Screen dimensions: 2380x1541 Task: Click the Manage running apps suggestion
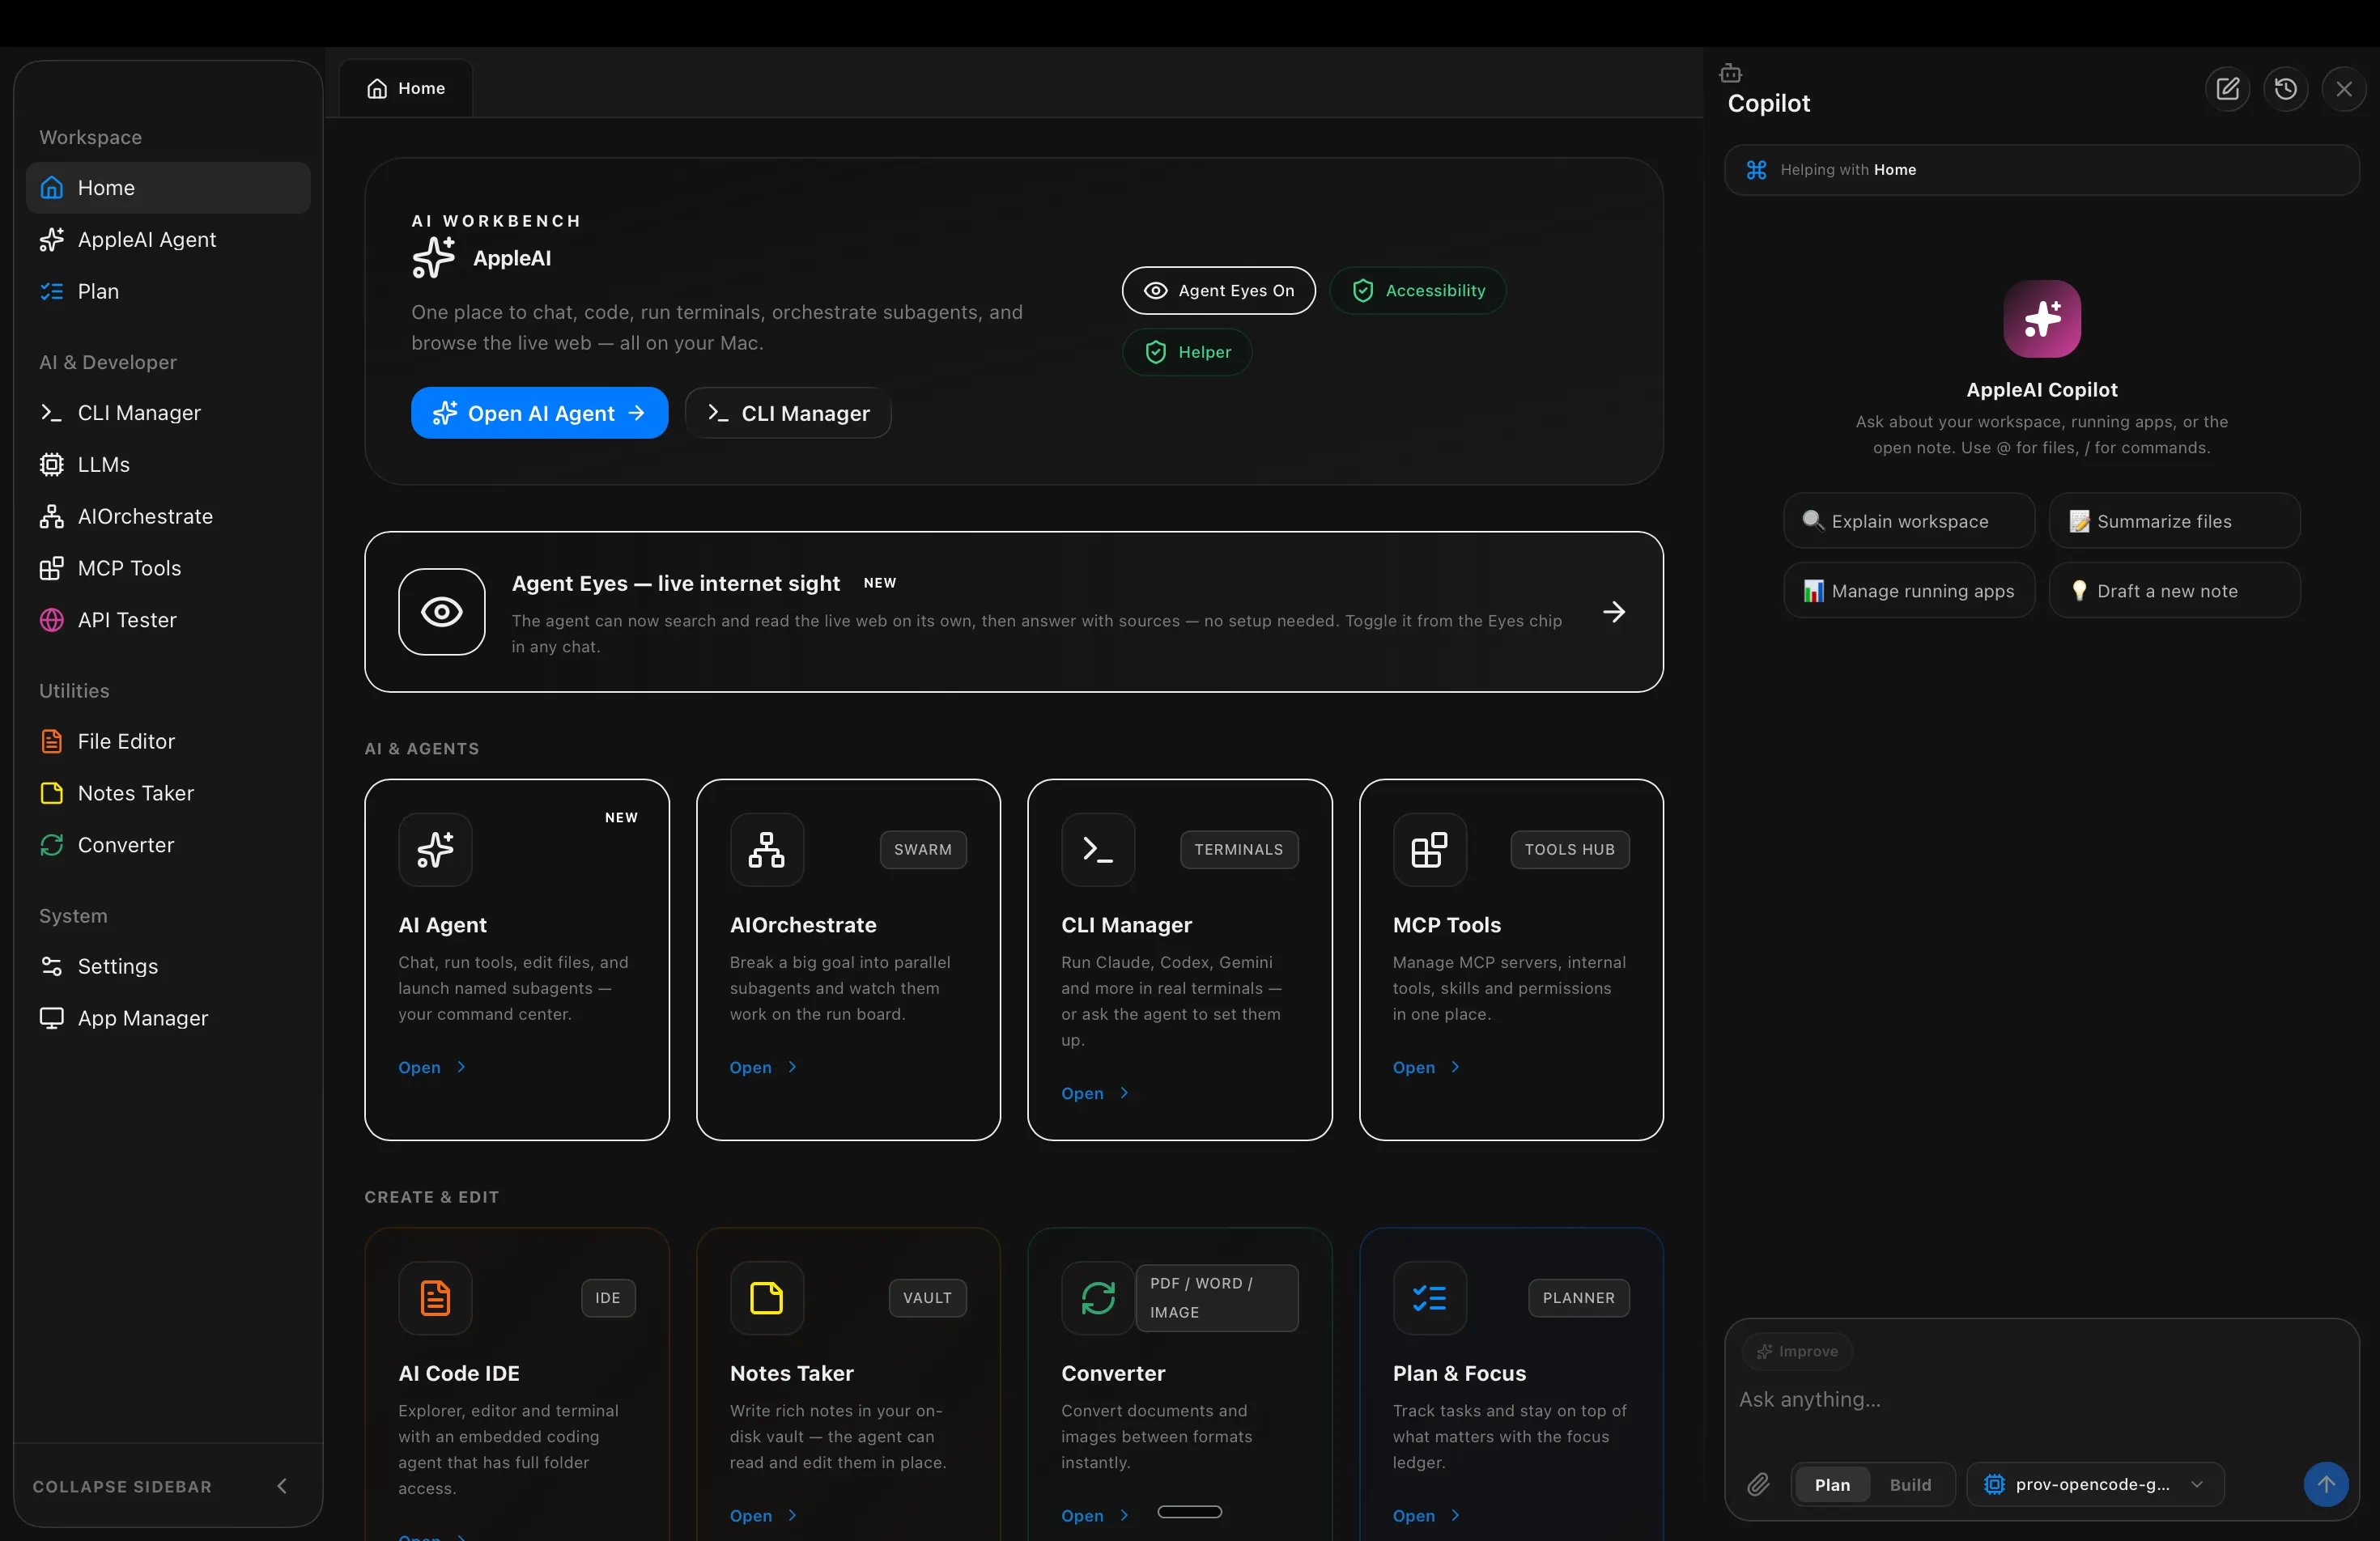(x=1908, y=591)
